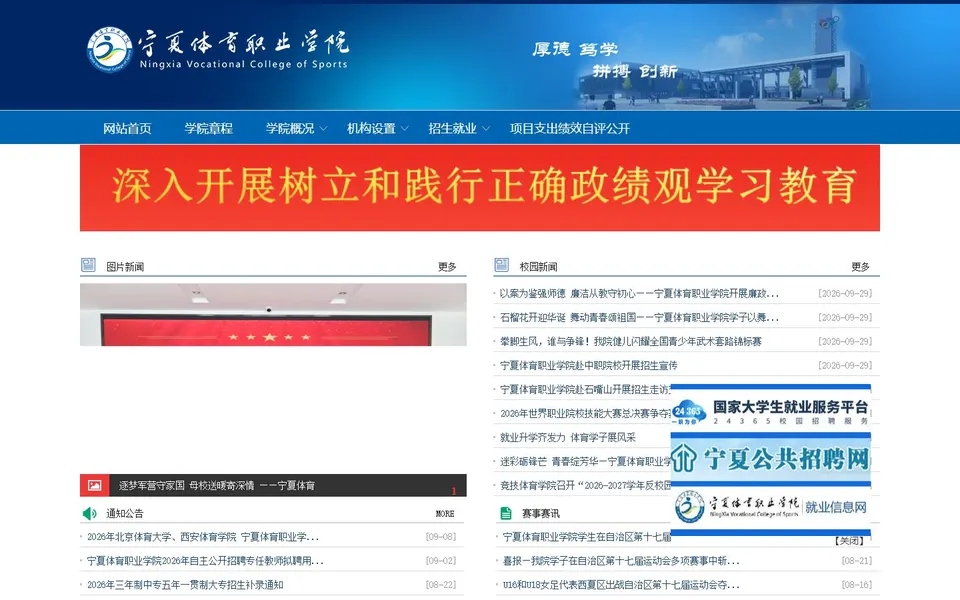Screen dimensions: 960x600
Task: Click the 赛事赛讯 green document icon
Action: click(x=506, y=513)
